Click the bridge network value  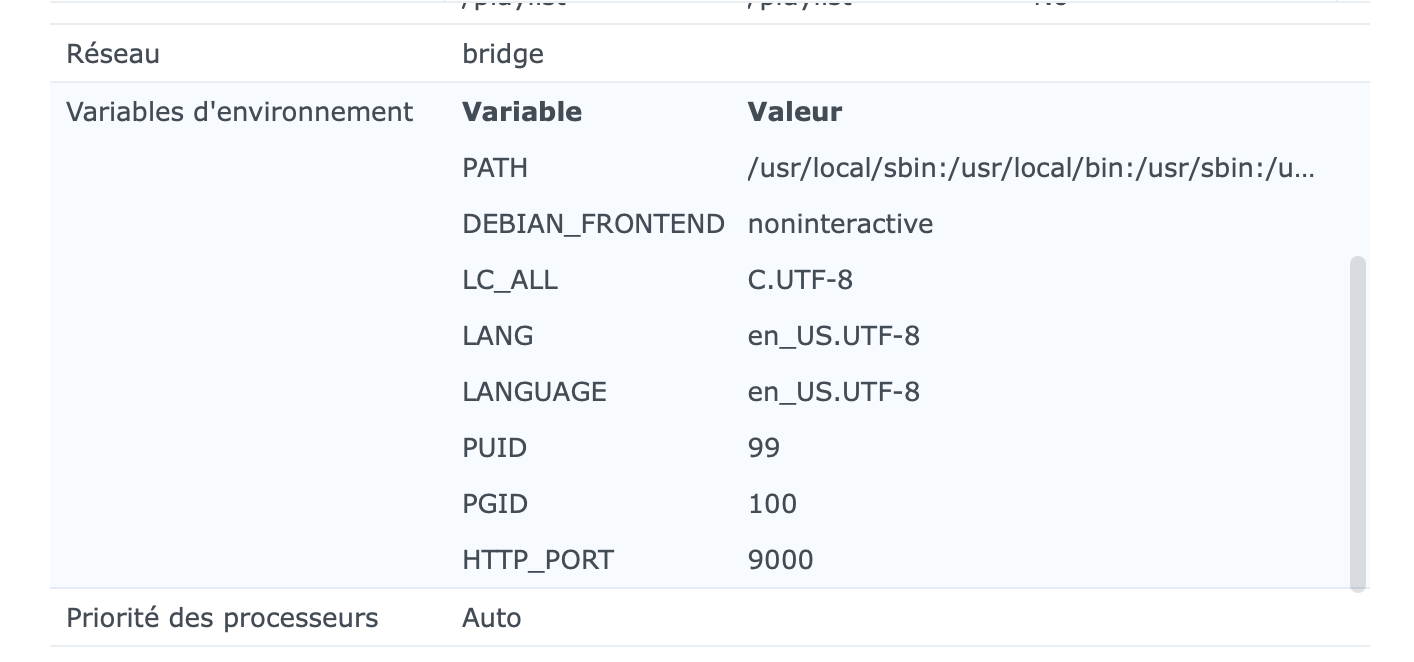[x=502, y=54]
